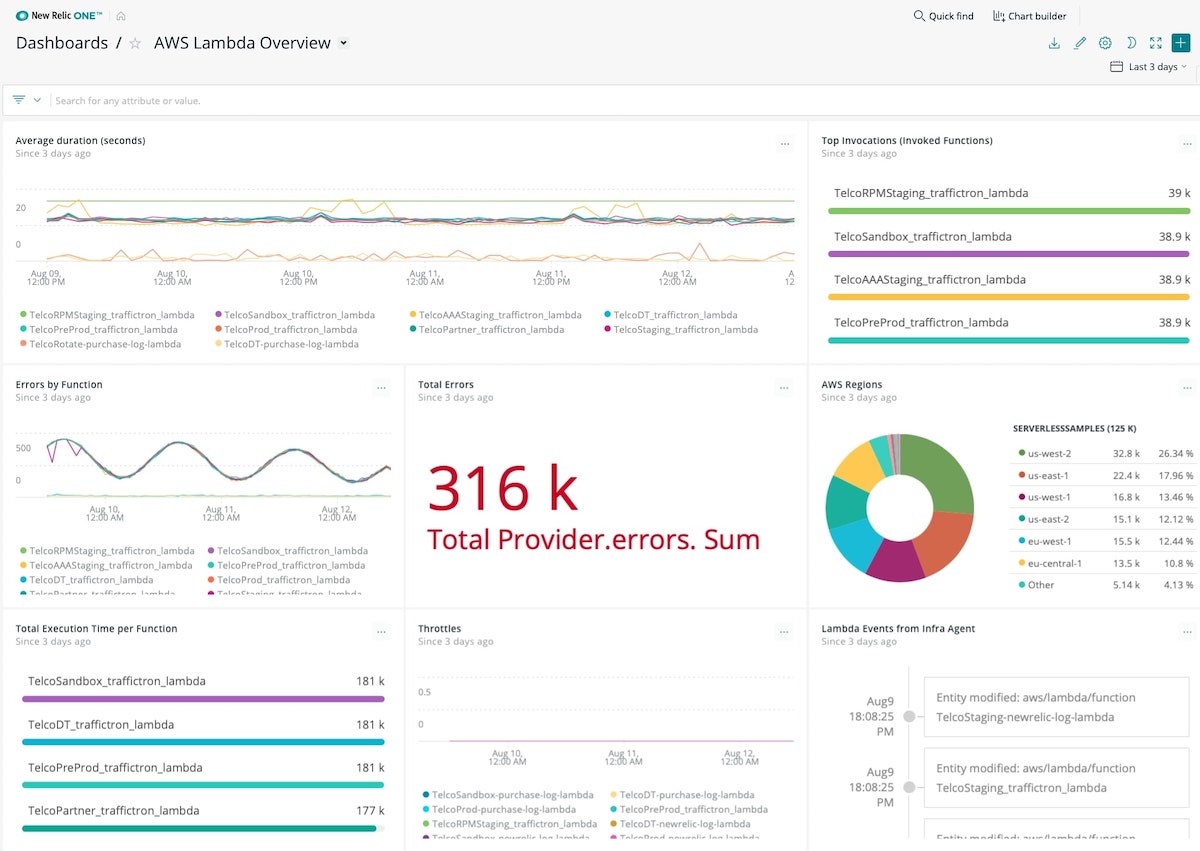Click the Dashboards breadcrumb link

pos(62,43)
